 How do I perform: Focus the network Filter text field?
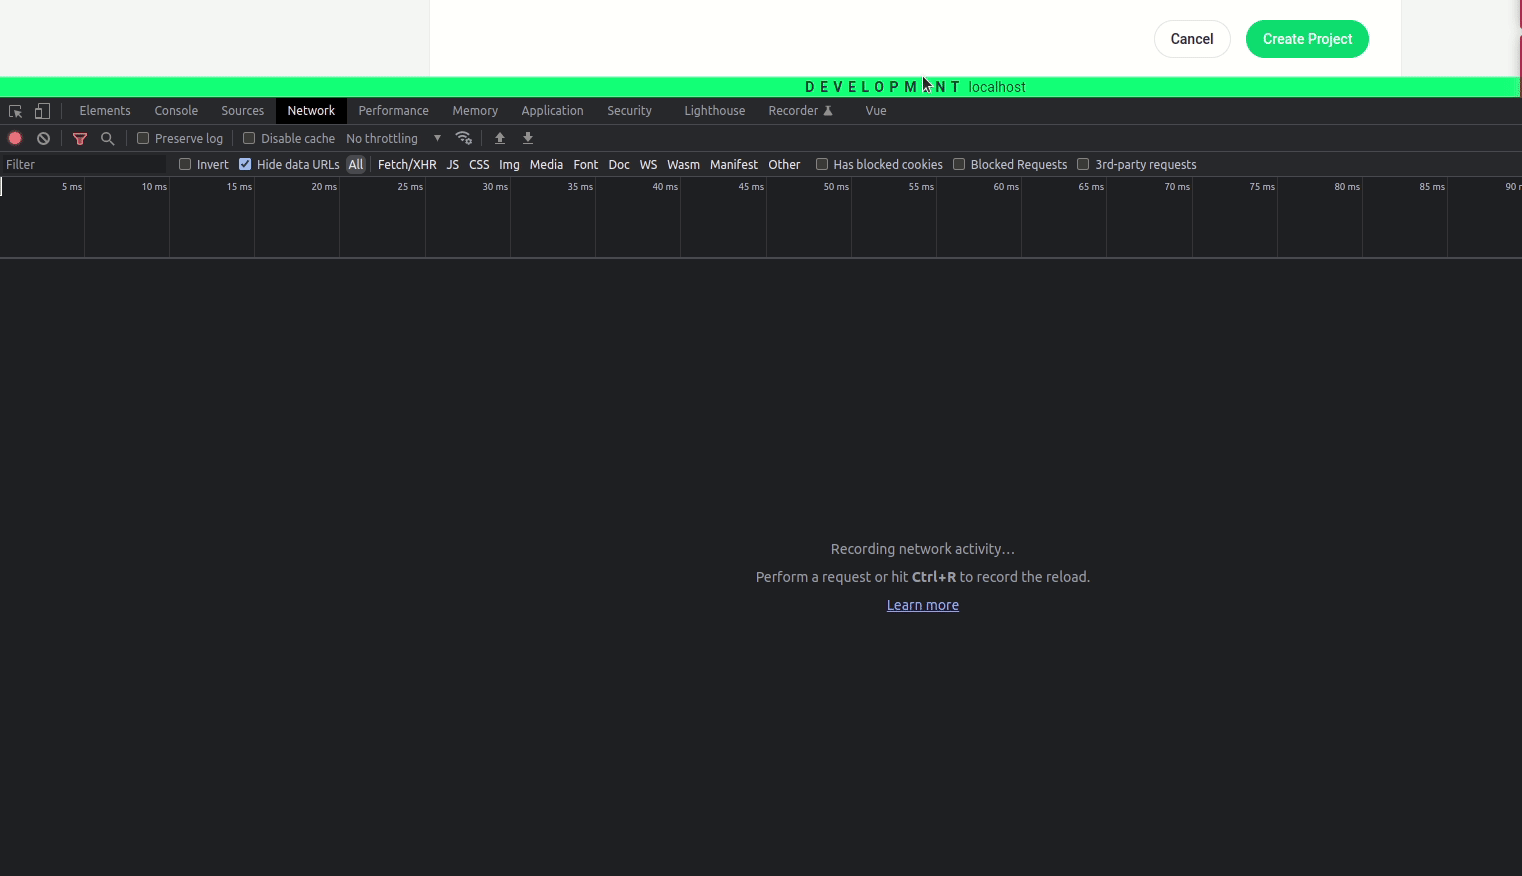pyautogui.click(x=85, y=164)
